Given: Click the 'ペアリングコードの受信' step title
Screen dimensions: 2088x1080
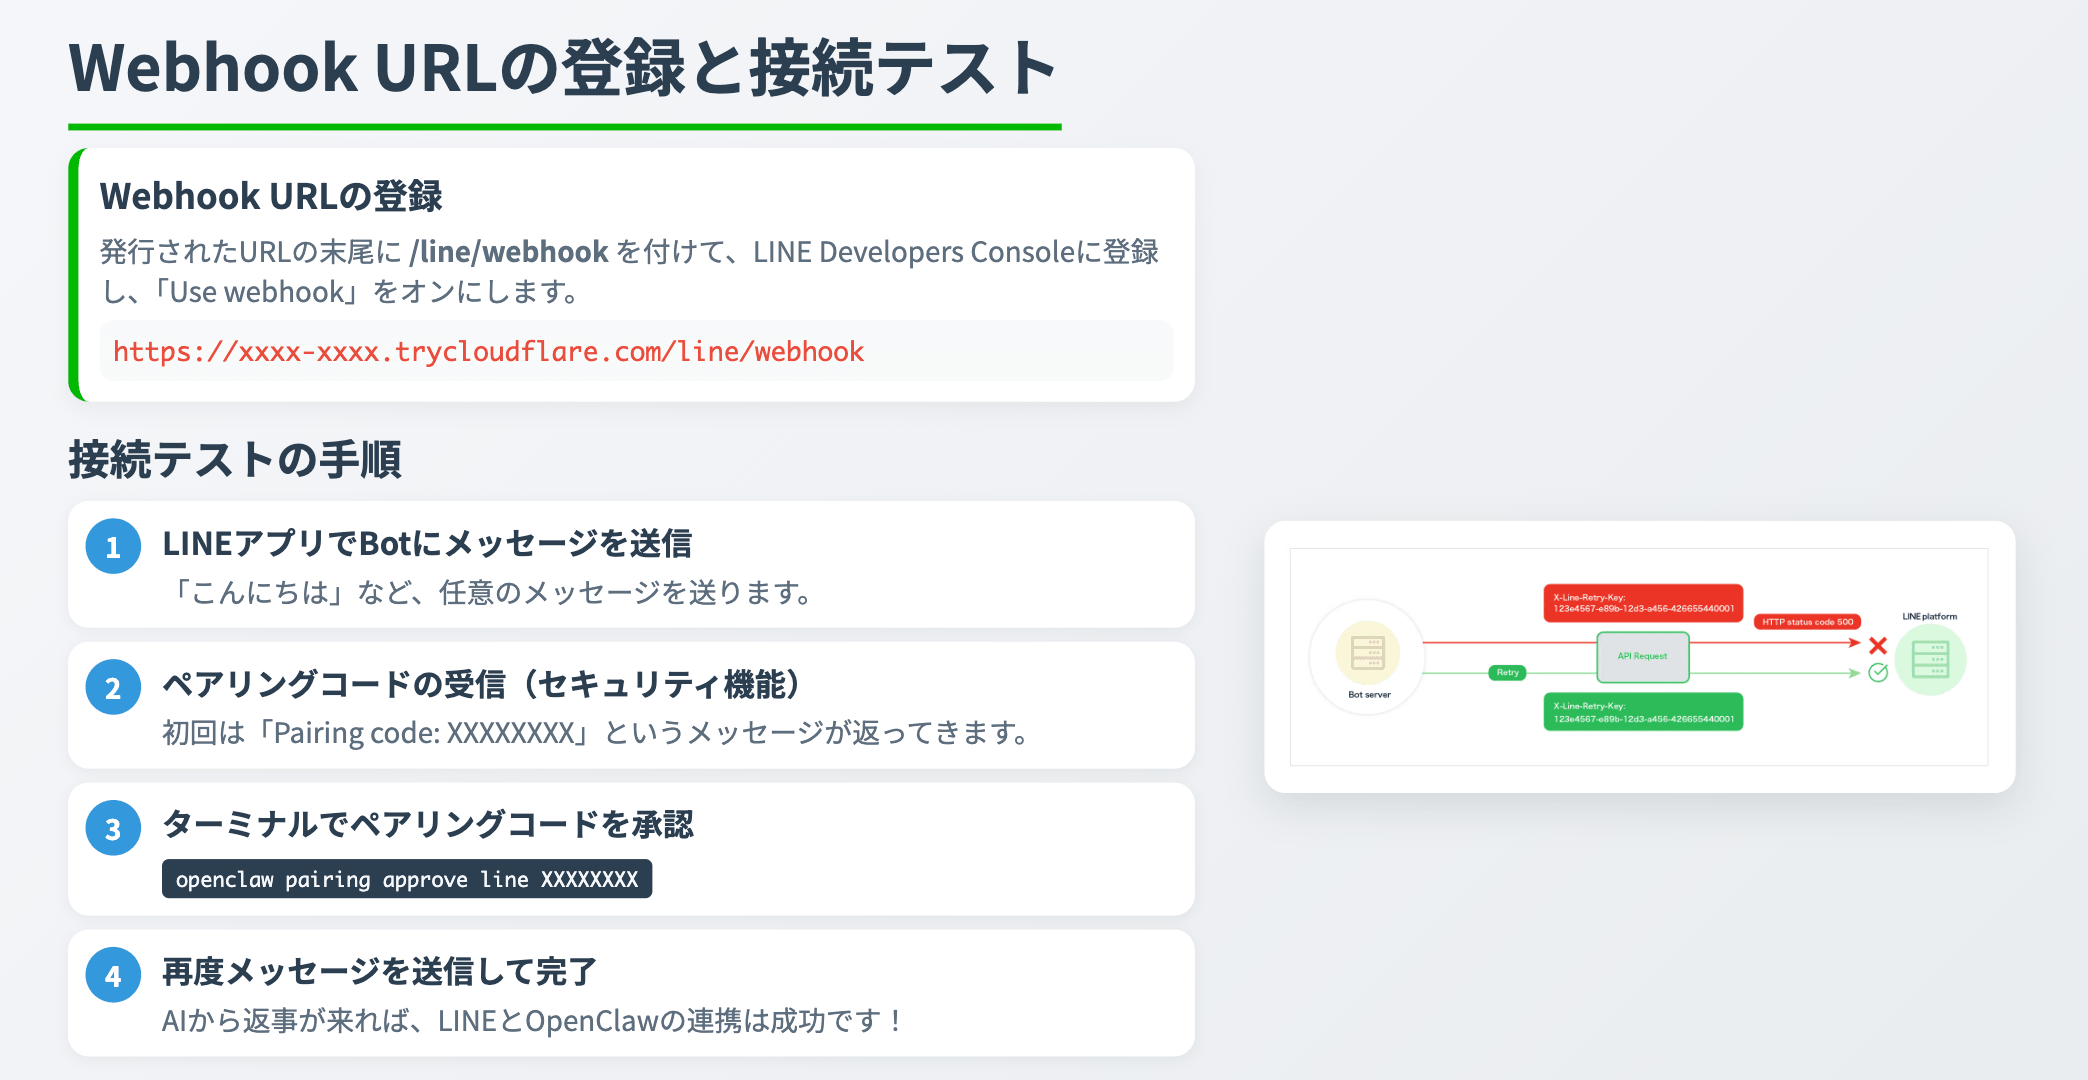Looking at the screenshot, I should (x=481, y=685).
